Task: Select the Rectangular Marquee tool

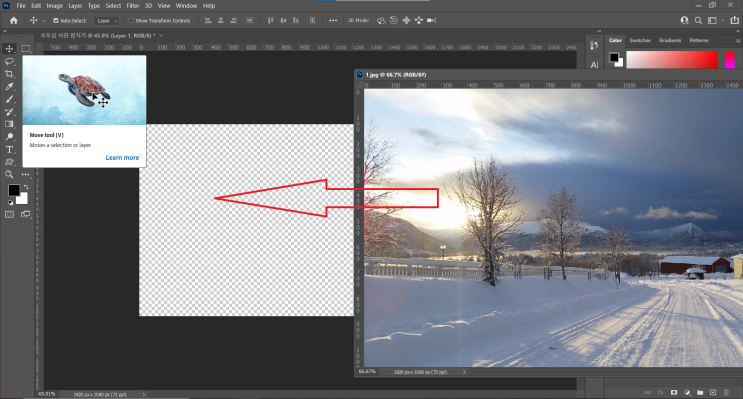Action: [x=26, y=48]
